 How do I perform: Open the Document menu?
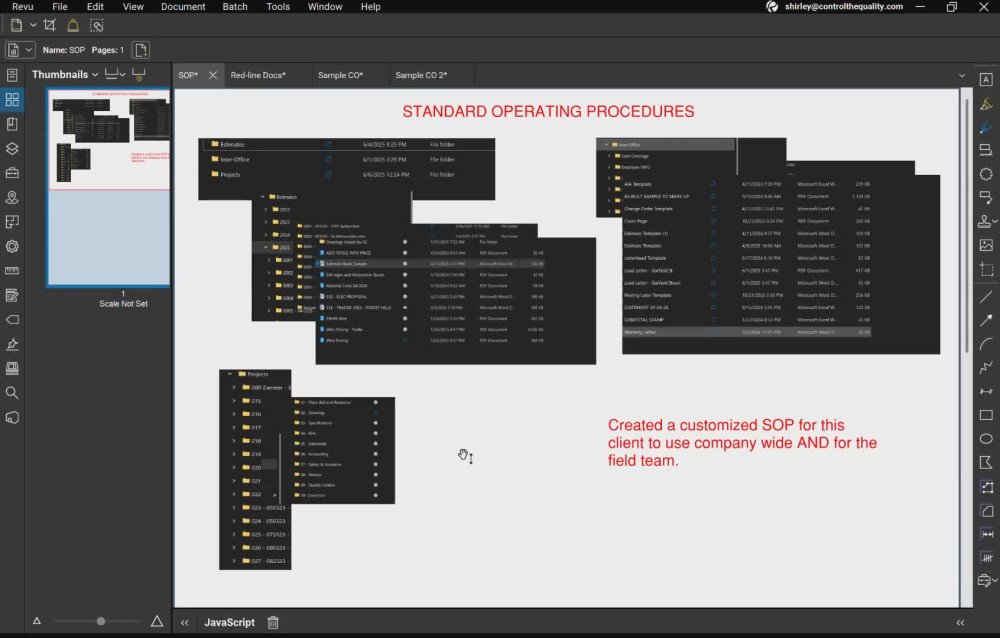click(x=183, y=7)
